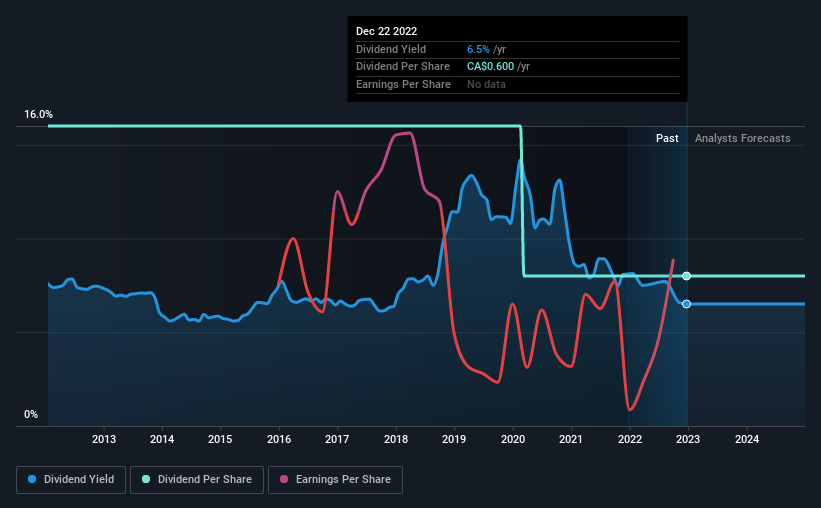Screen dimensions: 821x508
Task: Click the 2016 x-axis label
Action: pyautogui.click(x=279, y=439)
